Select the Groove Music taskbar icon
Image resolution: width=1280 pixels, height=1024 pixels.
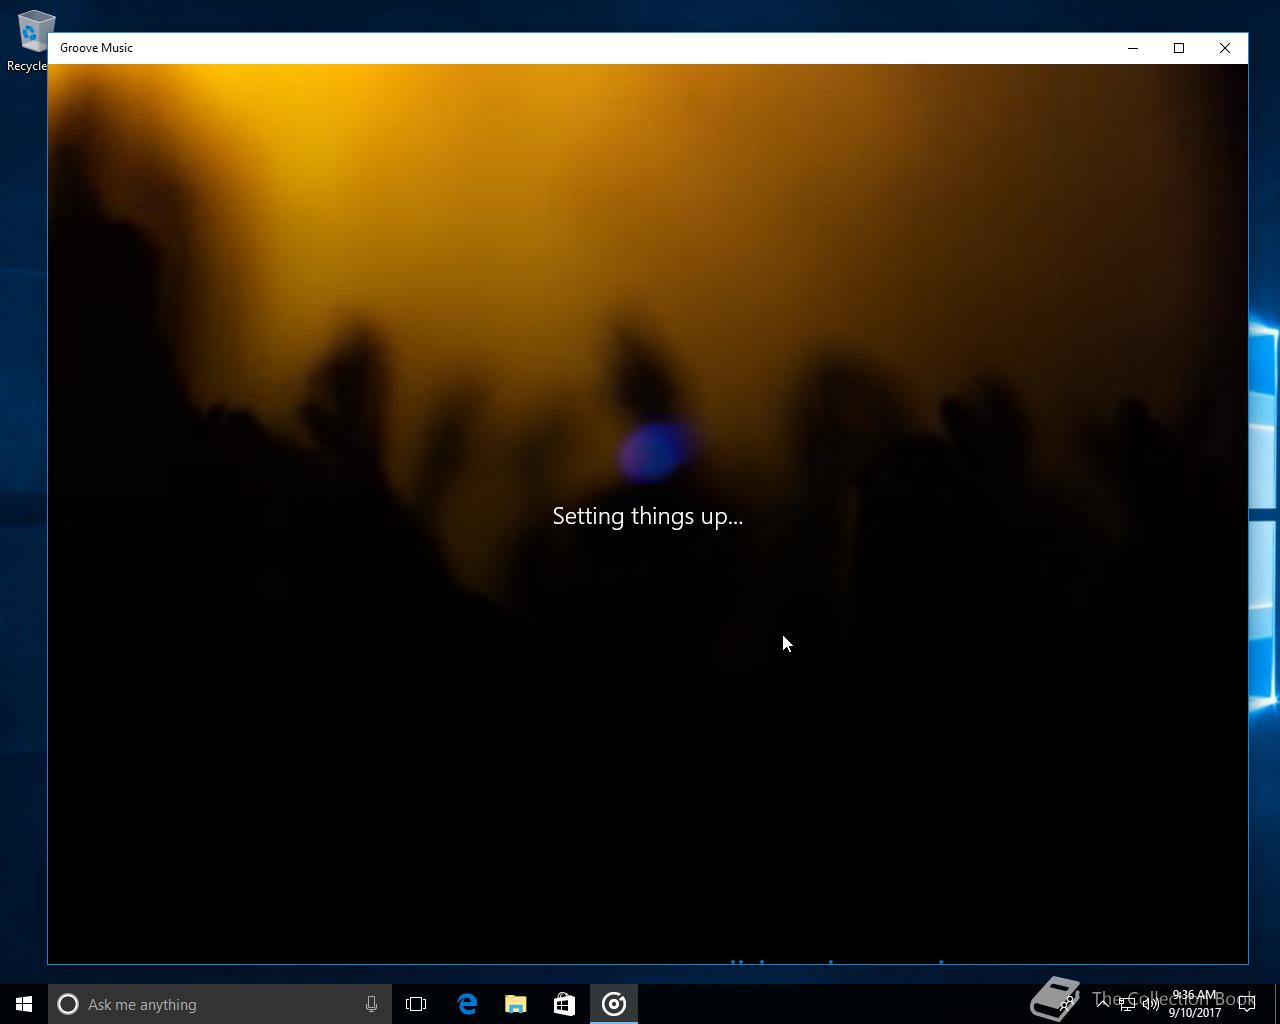click(614, 1004)
